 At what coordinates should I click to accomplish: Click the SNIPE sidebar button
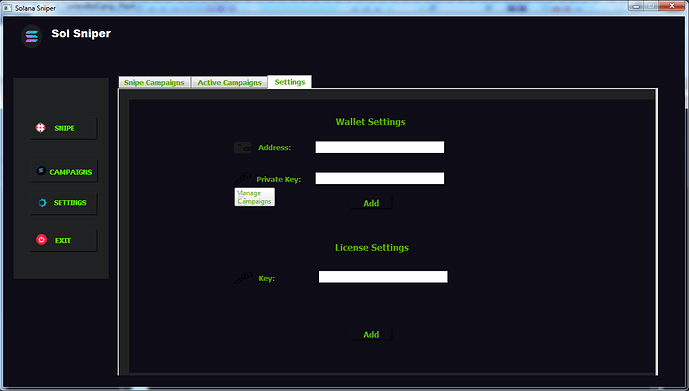pyautogui.click(x=64, y=128)
